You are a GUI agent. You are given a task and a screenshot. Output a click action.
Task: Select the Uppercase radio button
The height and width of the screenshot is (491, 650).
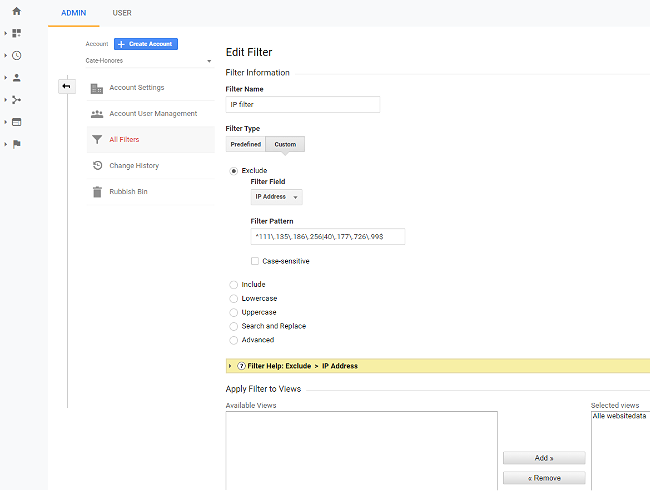234,313
